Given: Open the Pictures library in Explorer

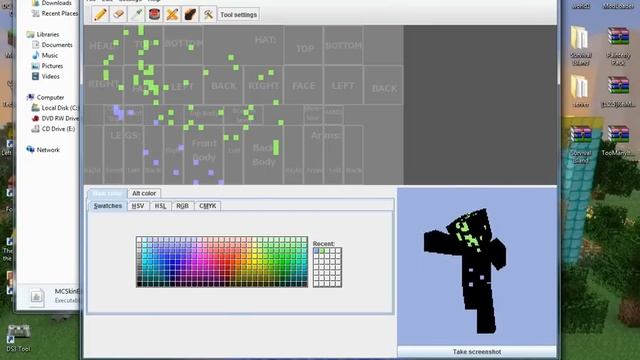Looking at the screenshot, I should pos(47,66).
